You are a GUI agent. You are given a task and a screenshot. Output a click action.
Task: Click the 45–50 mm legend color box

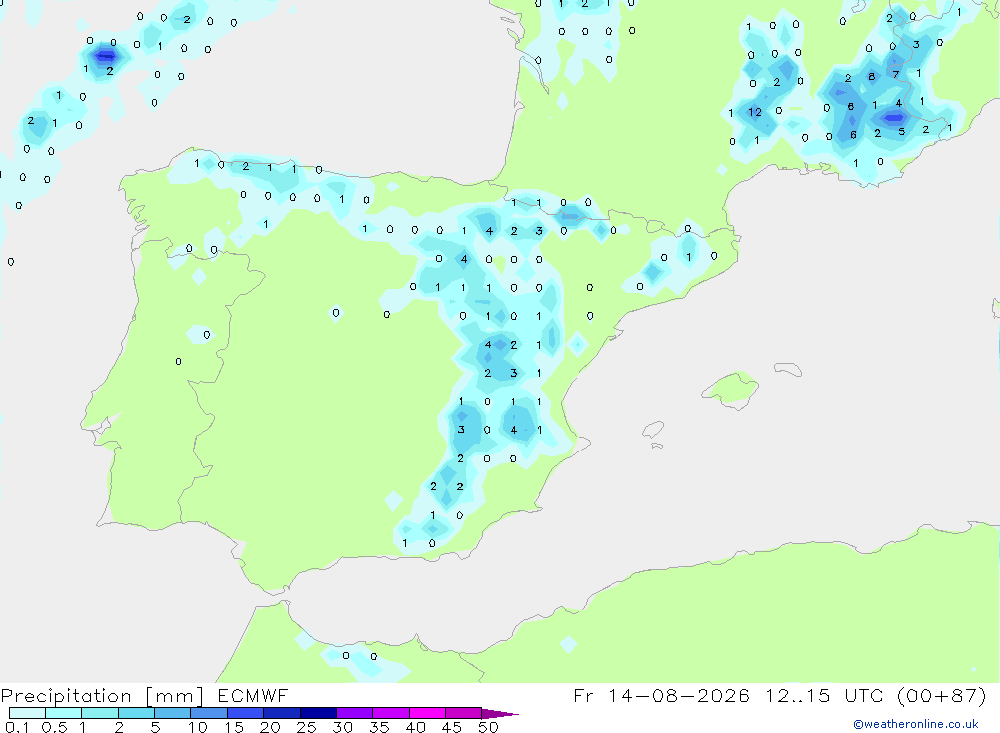point(464,713)
